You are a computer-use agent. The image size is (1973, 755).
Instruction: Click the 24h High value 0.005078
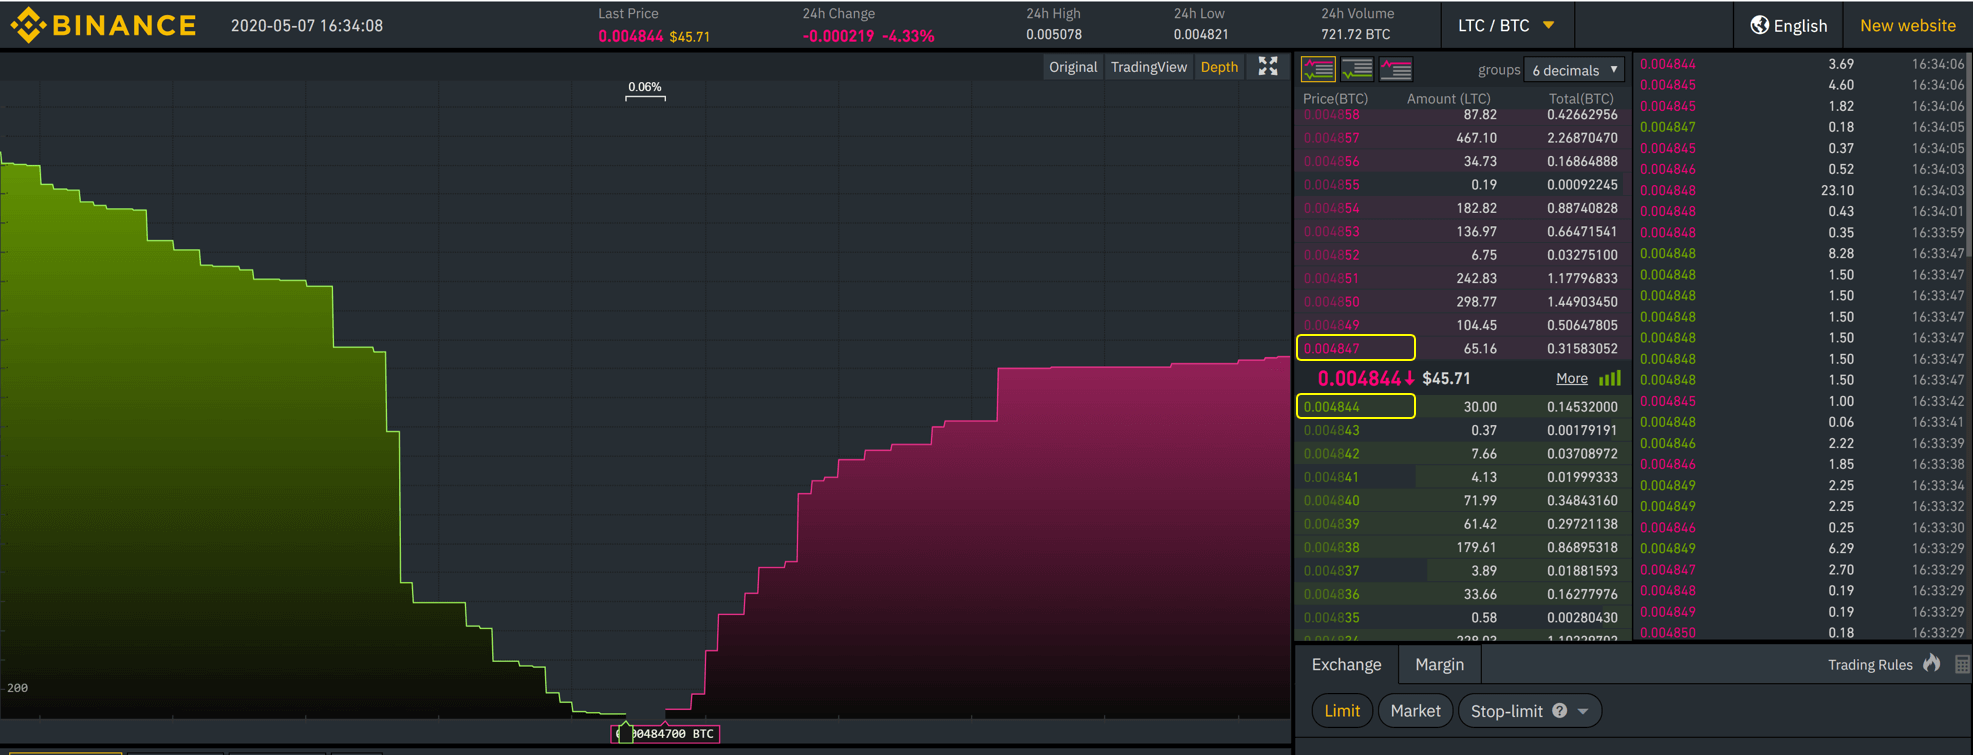(x=1053, y=35)
